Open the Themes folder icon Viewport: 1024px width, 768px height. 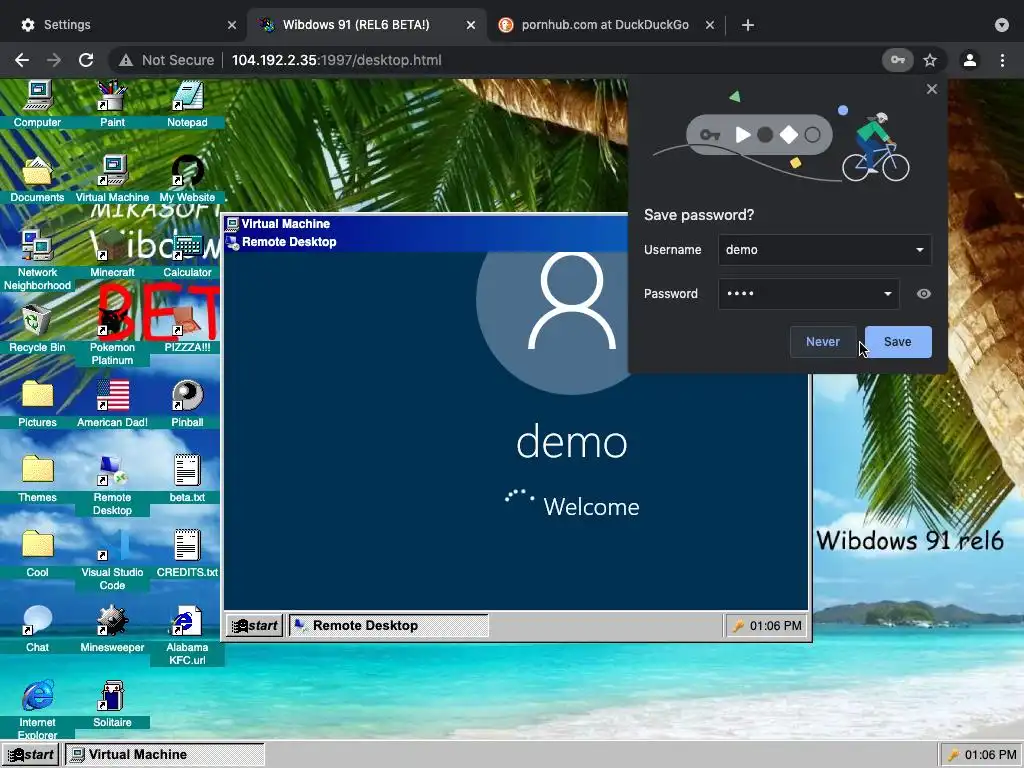(x=37, y=479)
